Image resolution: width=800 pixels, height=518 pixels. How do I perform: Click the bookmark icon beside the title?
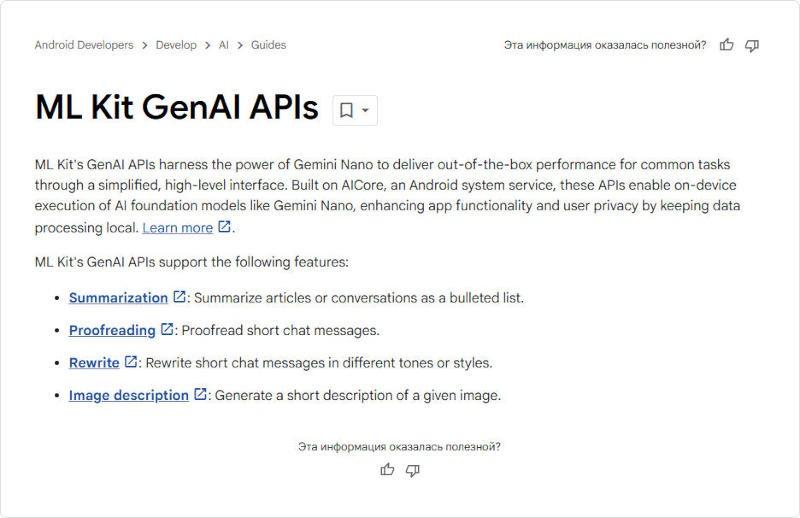tap(346, 110)
